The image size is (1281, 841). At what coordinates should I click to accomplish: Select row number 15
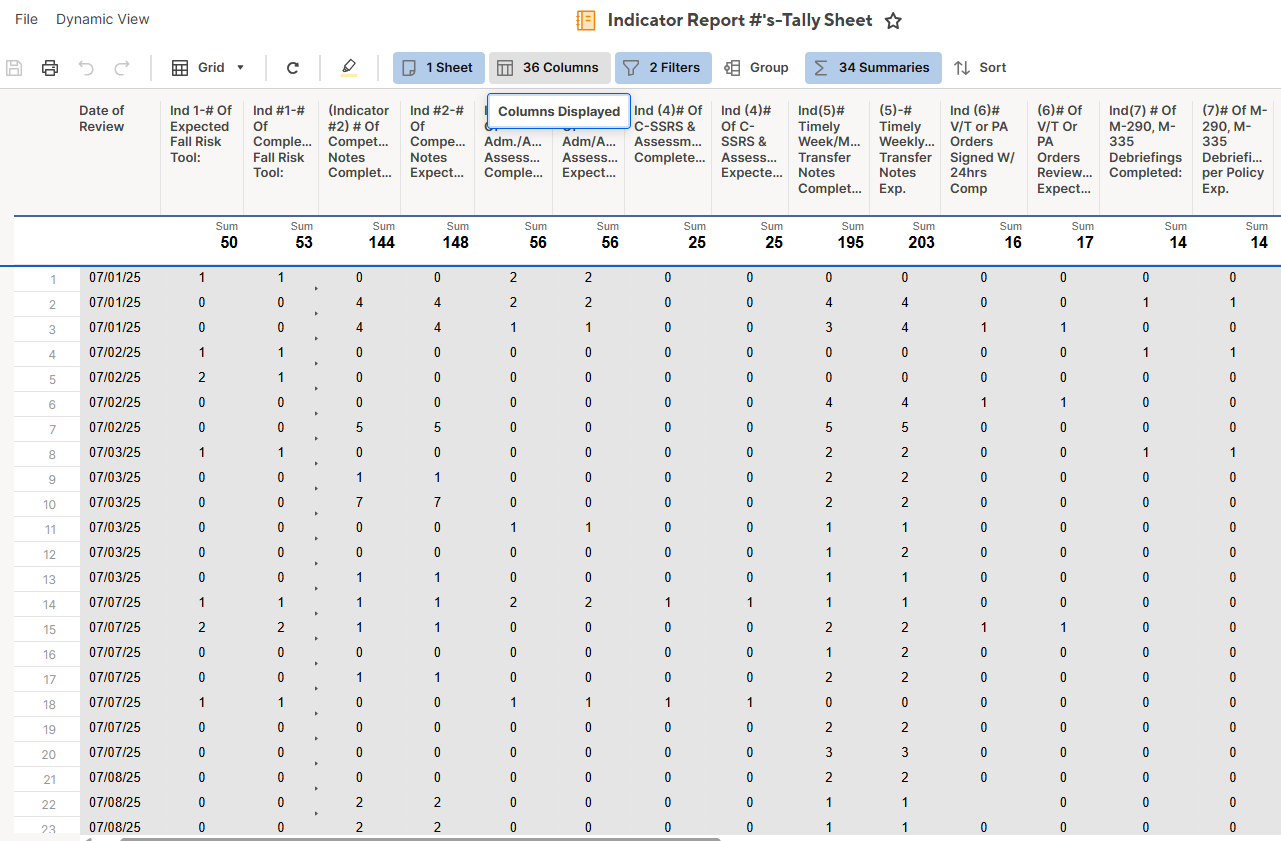50,629
